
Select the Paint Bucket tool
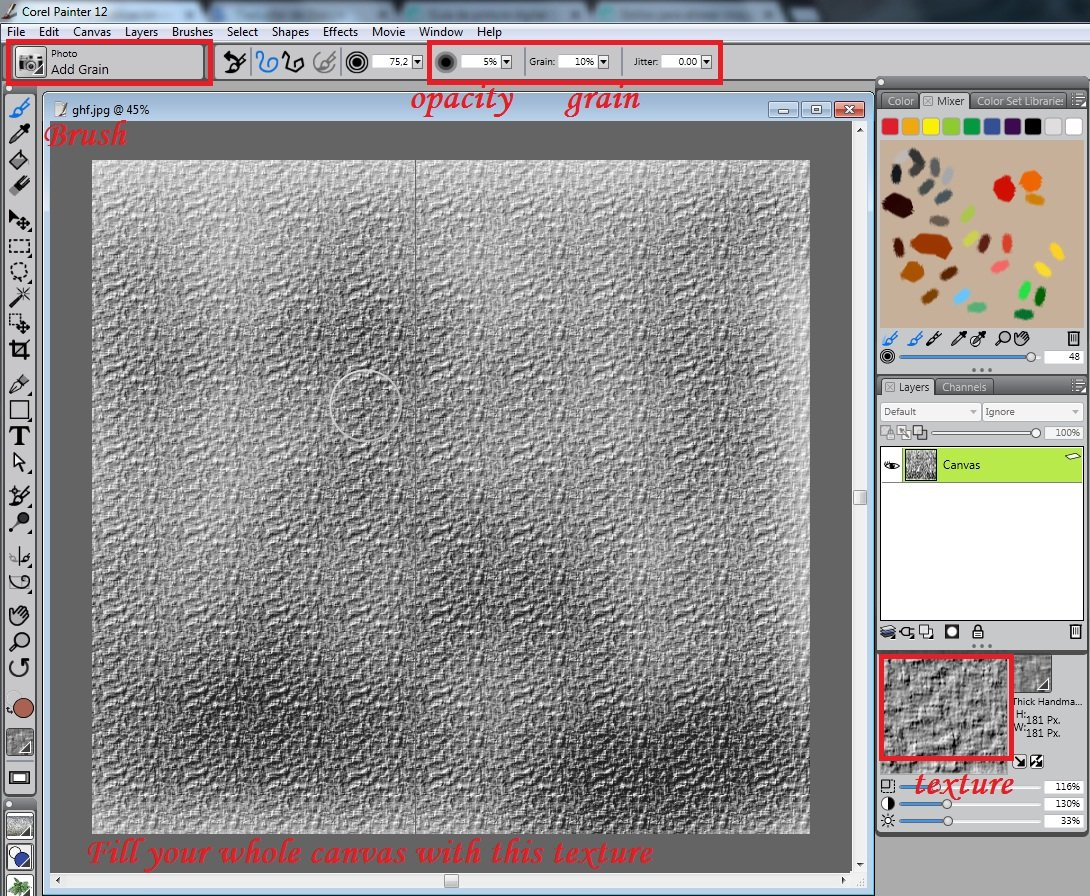coord(19,160)
